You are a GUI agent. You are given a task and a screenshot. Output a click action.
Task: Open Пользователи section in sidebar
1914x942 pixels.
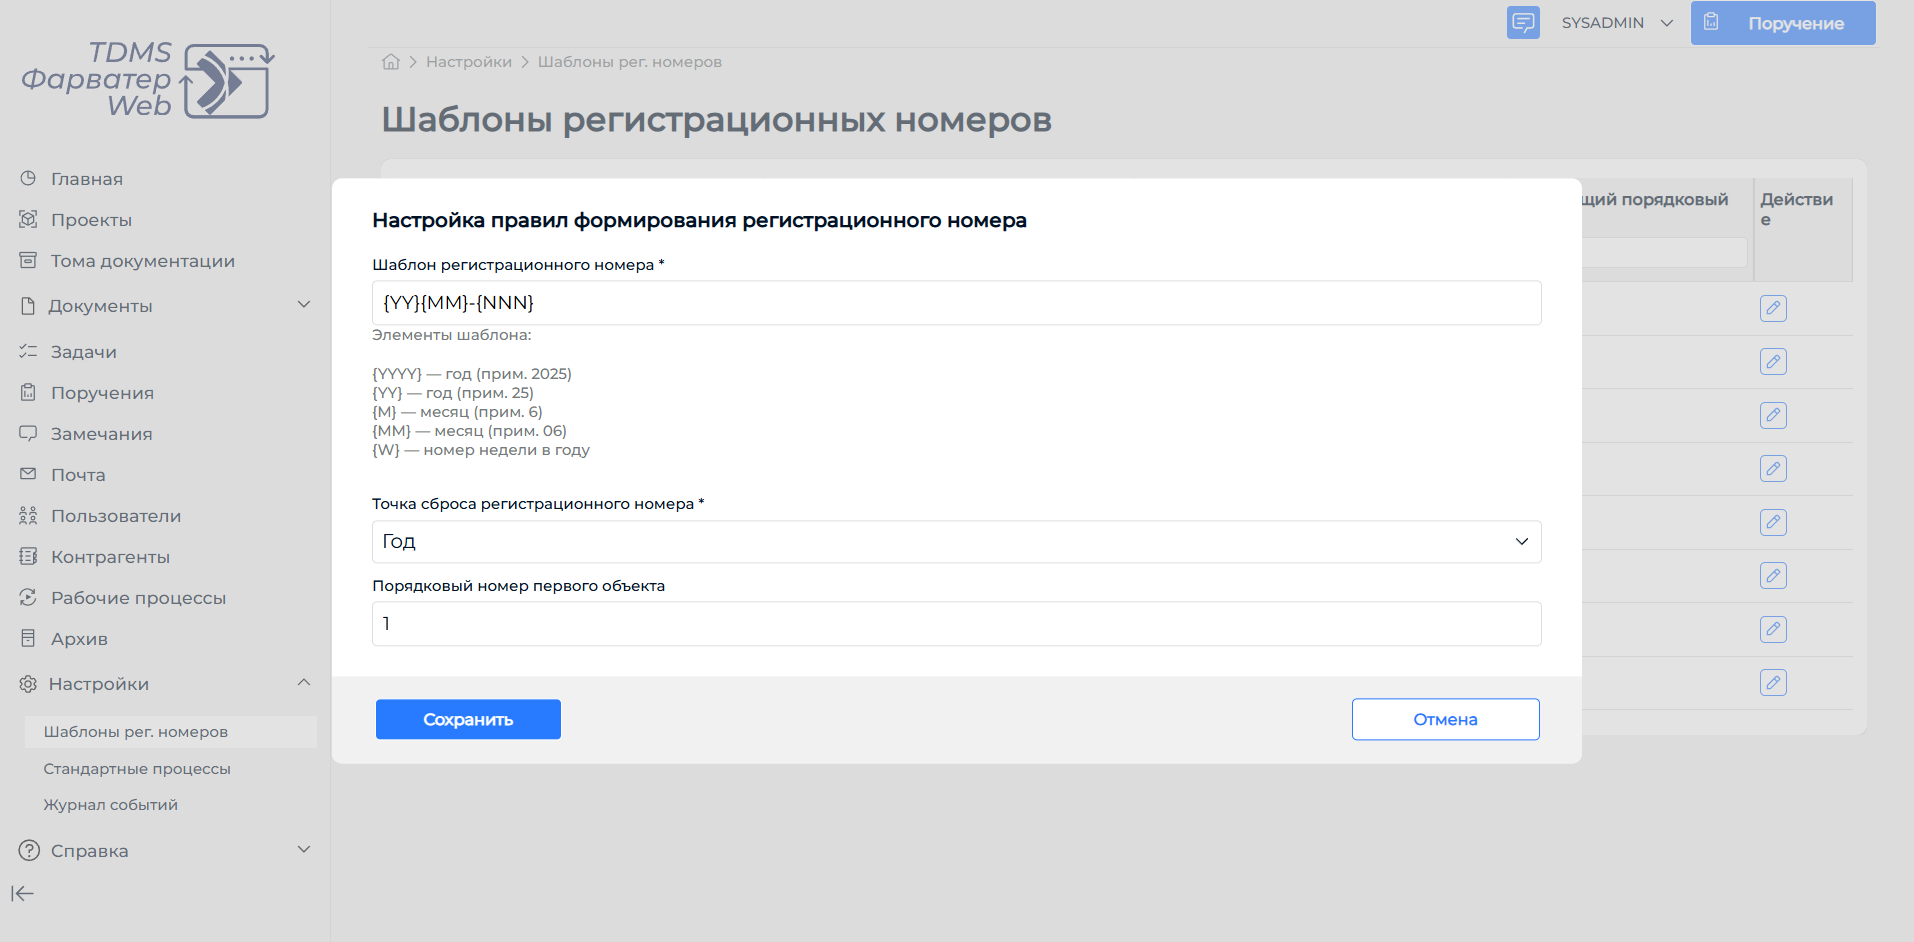click(x=116, y=516)
